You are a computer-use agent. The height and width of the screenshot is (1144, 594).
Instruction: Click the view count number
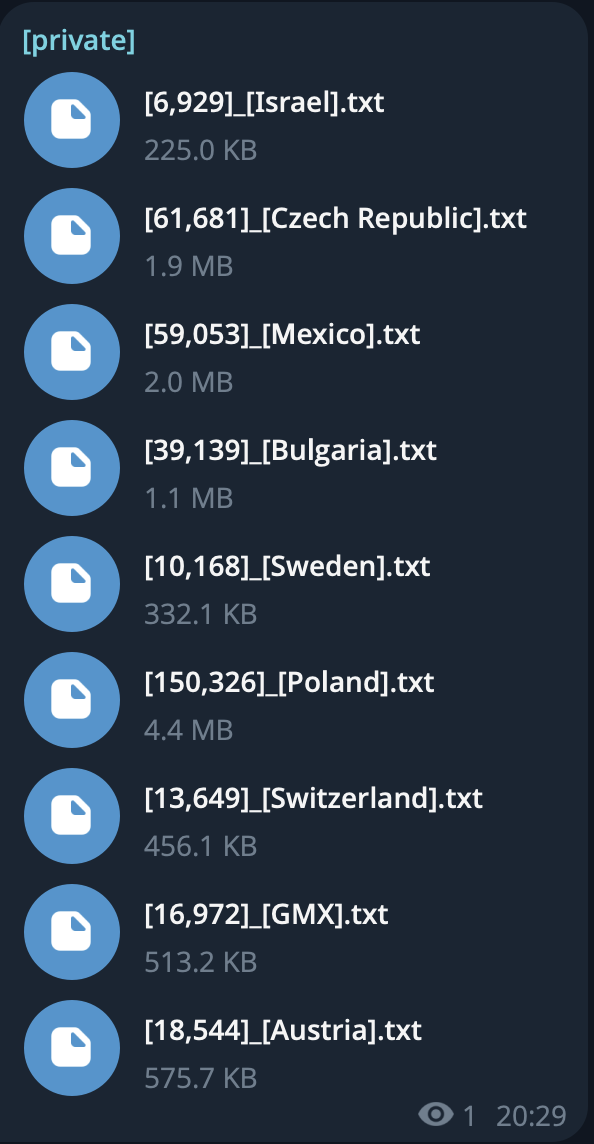(469, 1116)
